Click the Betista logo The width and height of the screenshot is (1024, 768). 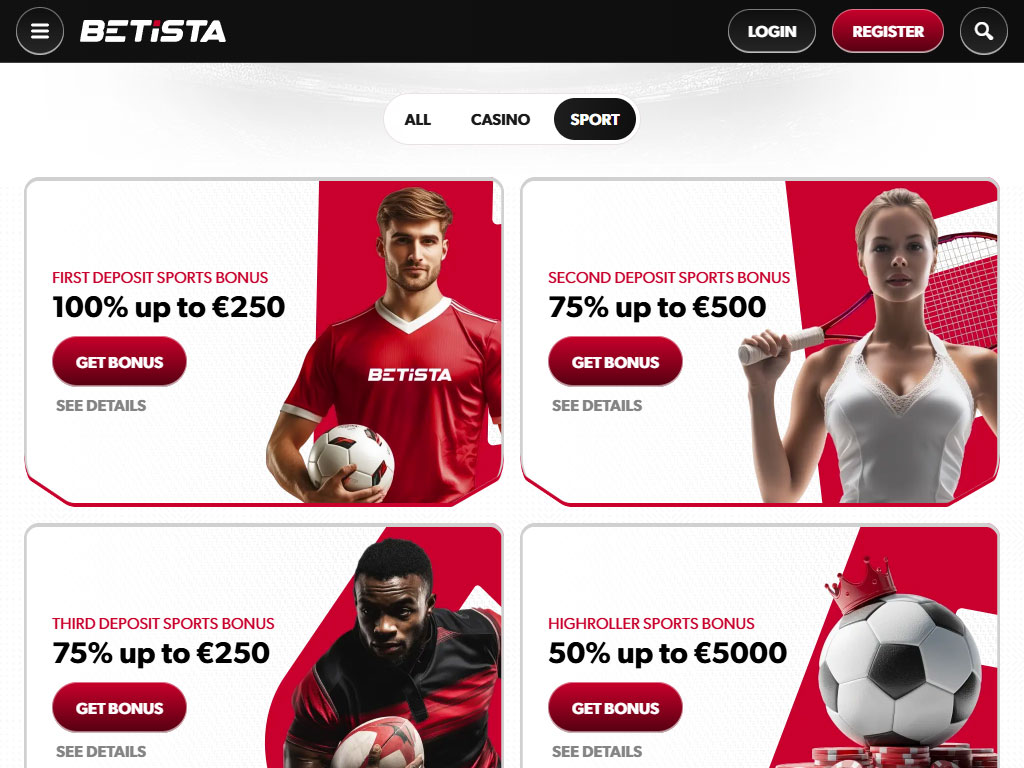coord(153,31)
